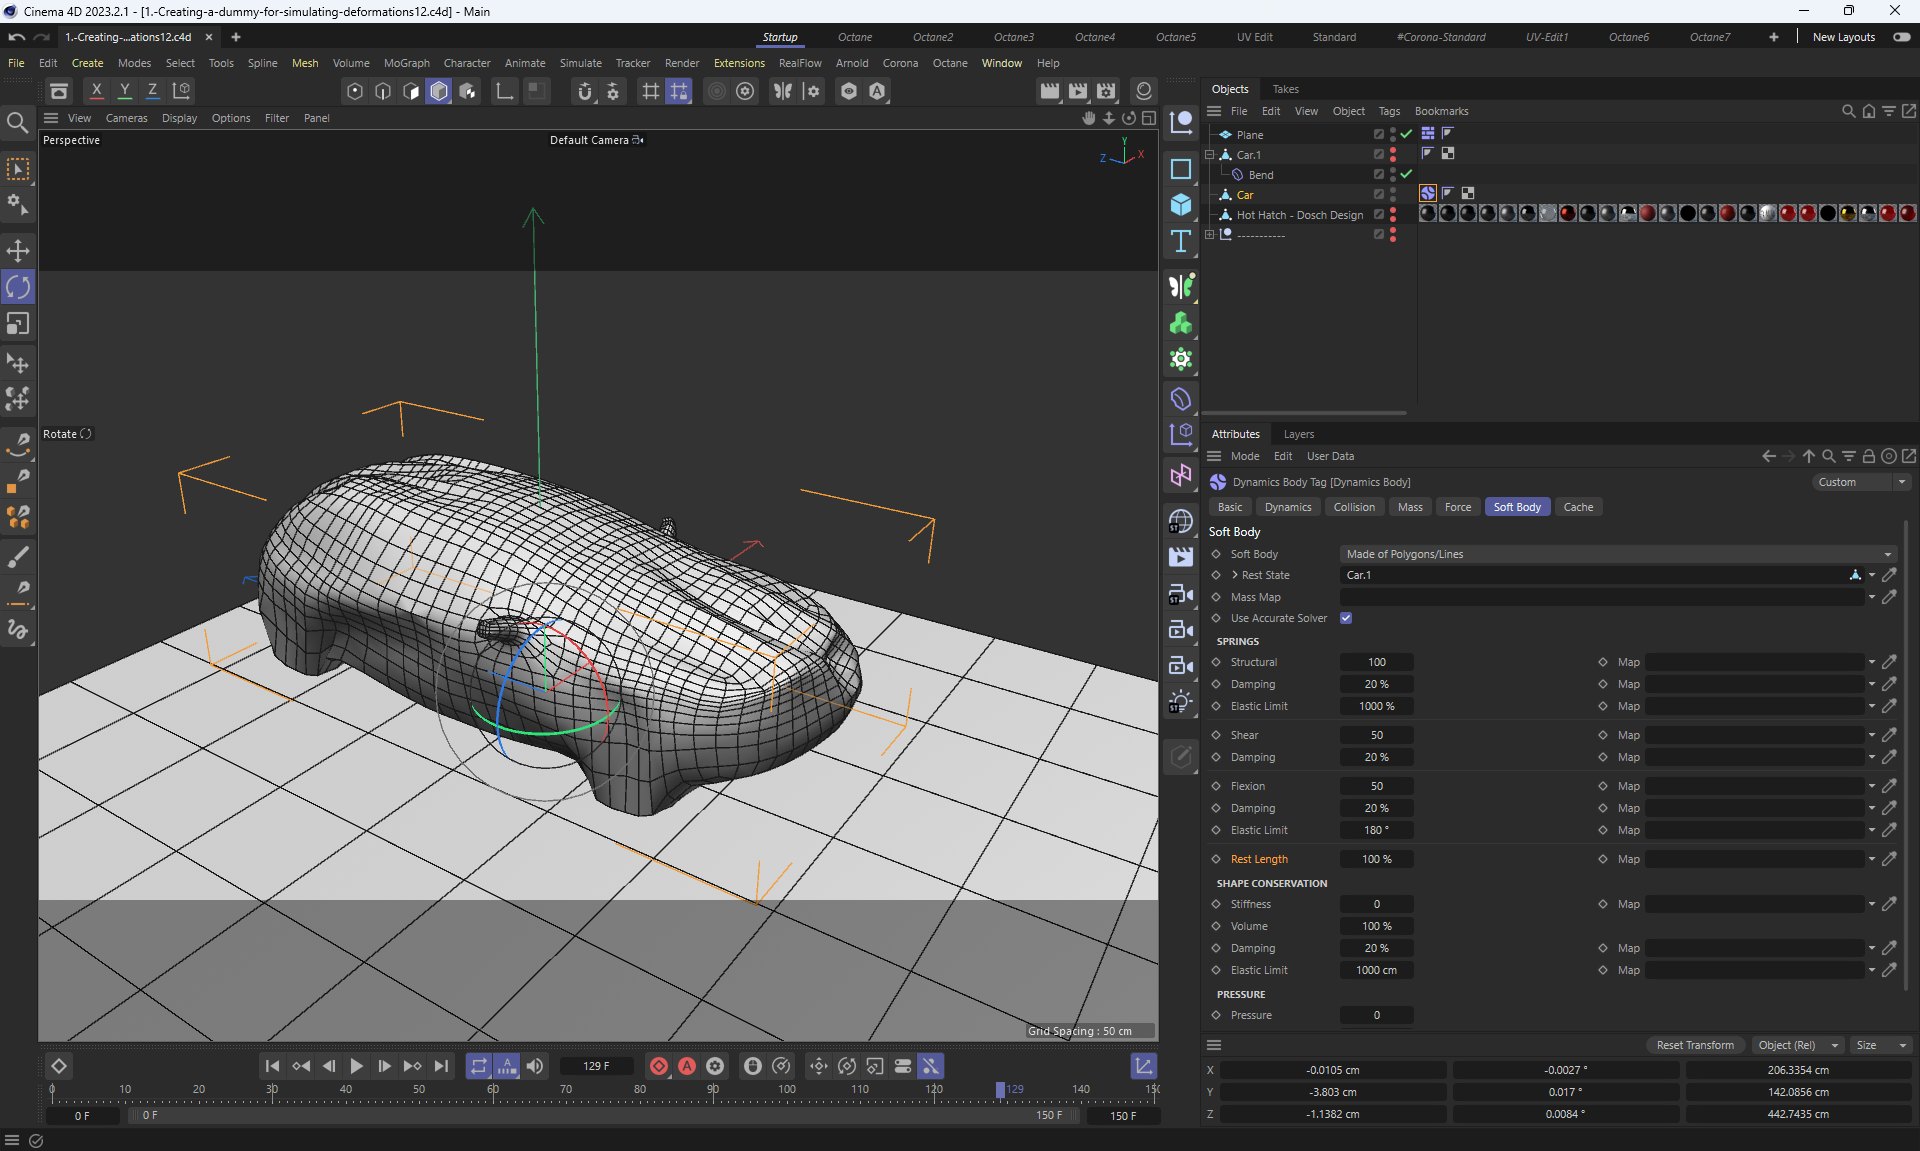1920x1151 pixels.
Task: Select the Scale tool in left toolbar
Action: click(18, 324)
